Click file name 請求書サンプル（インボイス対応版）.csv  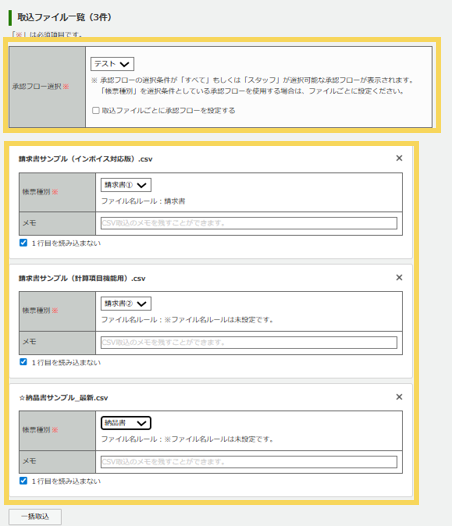pos(86,159)
